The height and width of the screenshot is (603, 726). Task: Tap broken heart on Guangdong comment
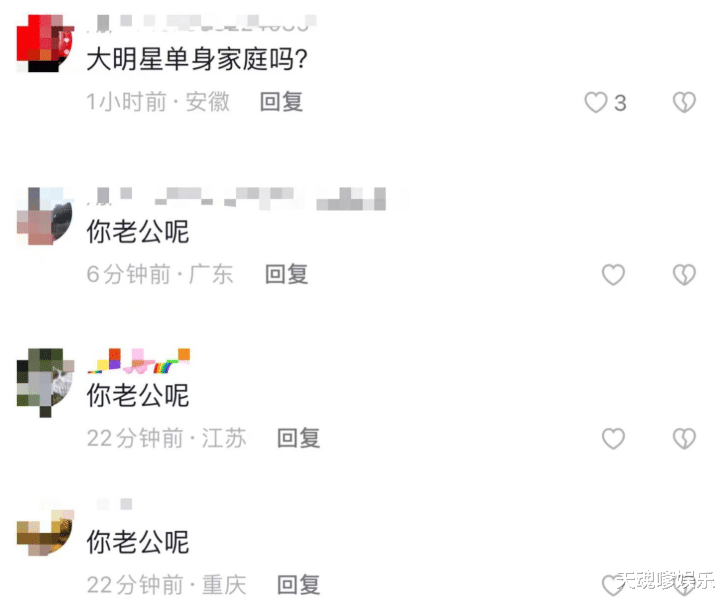684,275
